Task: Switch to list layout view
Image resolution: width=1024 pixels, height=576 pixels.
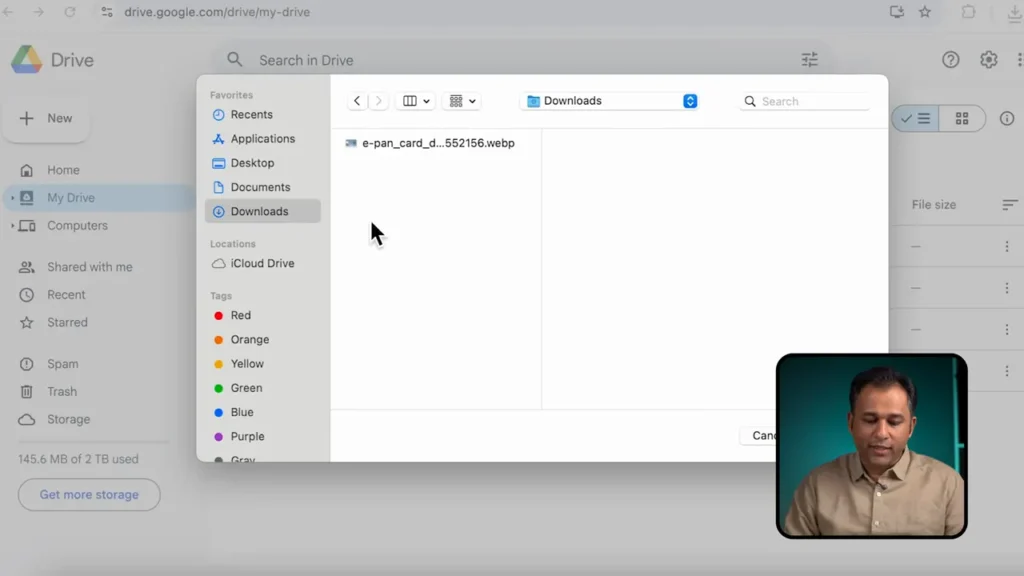Action: coord(915,119)
